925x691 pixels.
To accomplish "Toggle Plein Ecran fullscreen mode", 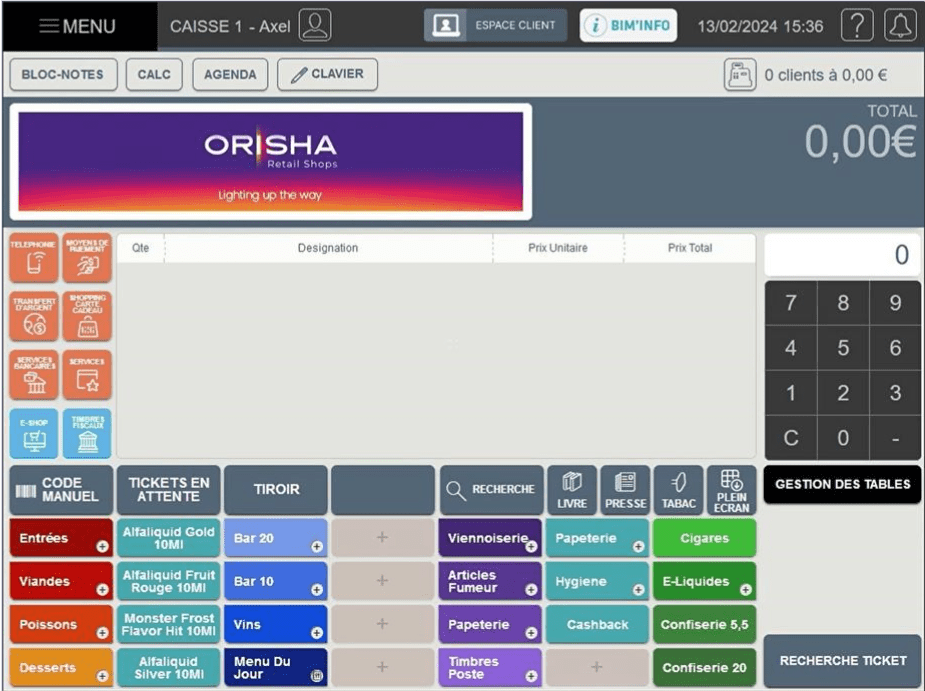I will pos(731,490).
